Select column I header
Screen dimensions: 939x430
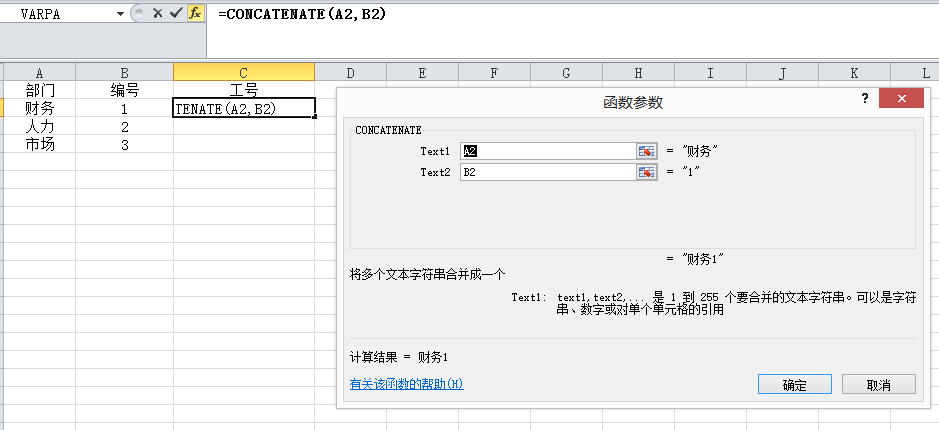point(710,72)
